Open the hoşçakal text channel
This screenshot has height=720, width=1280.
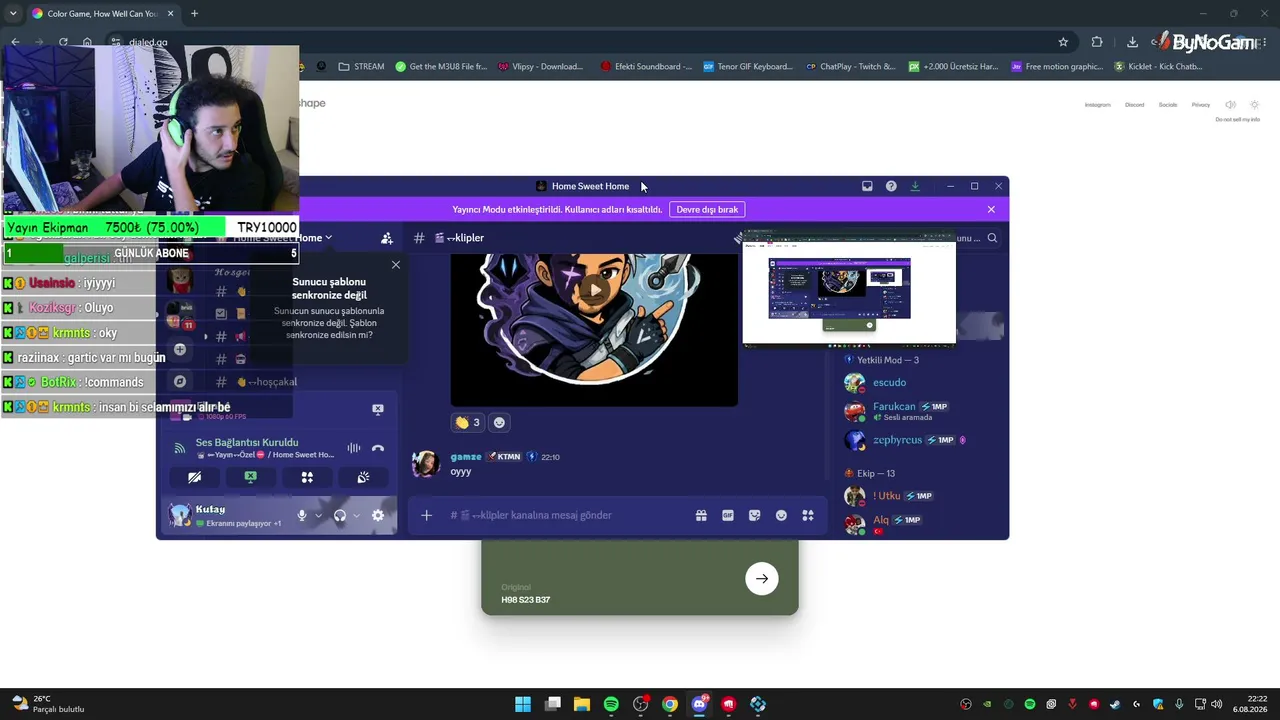tap(256, 382)
